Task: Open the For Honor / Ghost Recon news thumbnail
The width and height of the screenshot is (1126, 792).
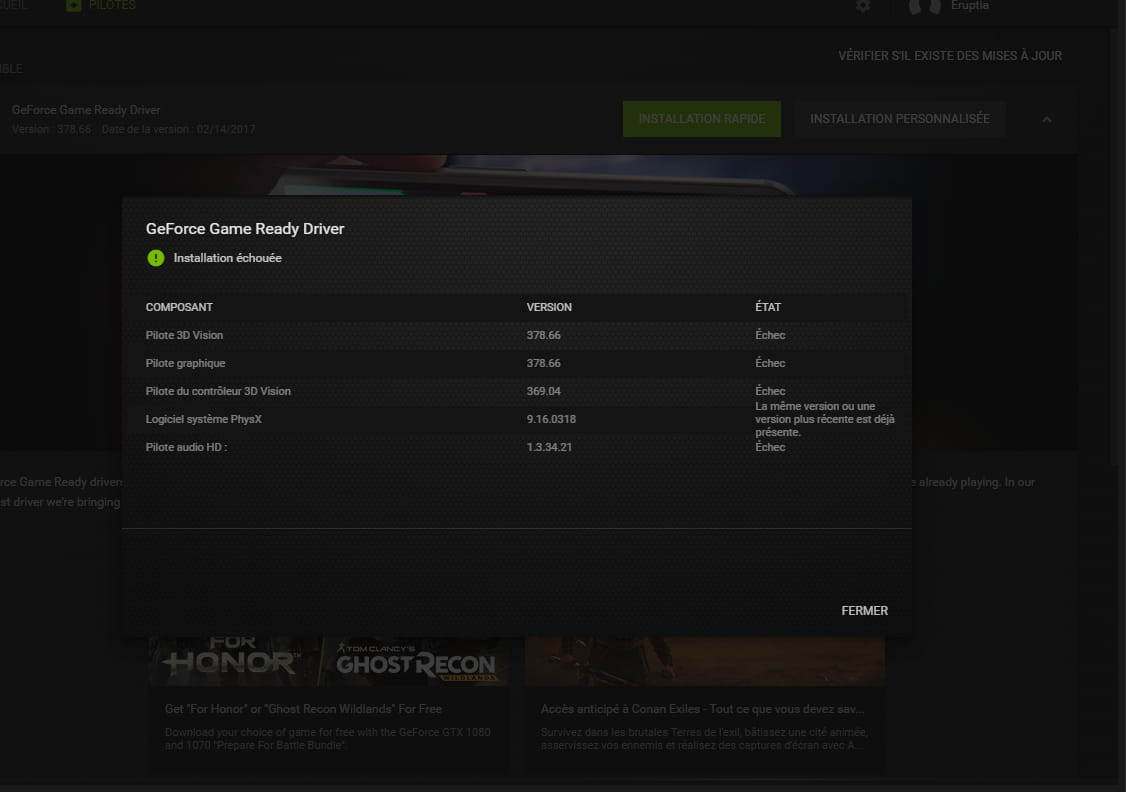Action: click(328, 661)
